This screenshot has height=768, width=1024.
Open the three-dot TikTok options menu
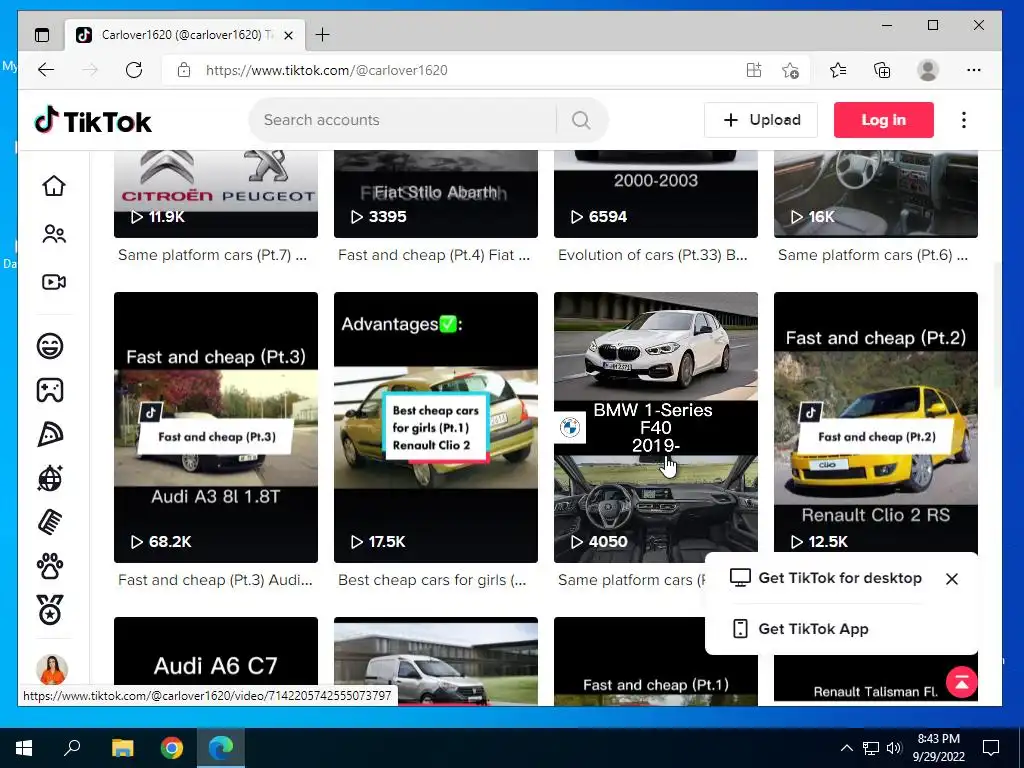(x=964, y=120)
